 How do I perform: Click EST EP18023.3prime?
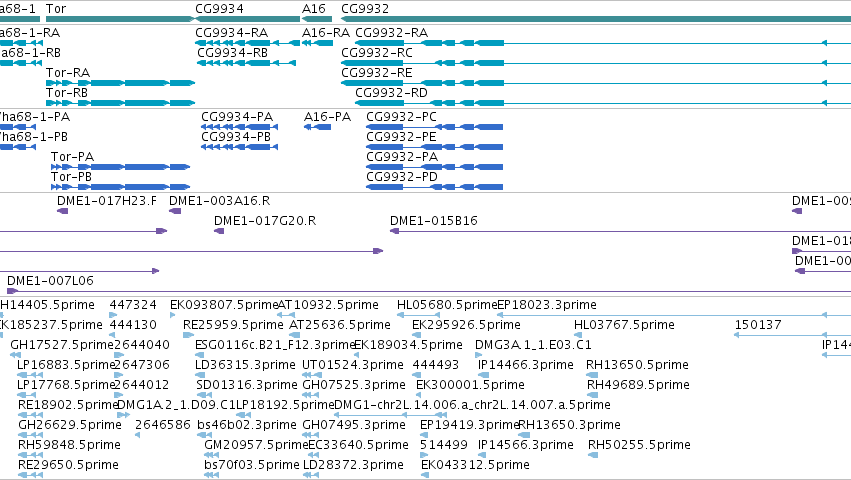click(x=547, y=305)
